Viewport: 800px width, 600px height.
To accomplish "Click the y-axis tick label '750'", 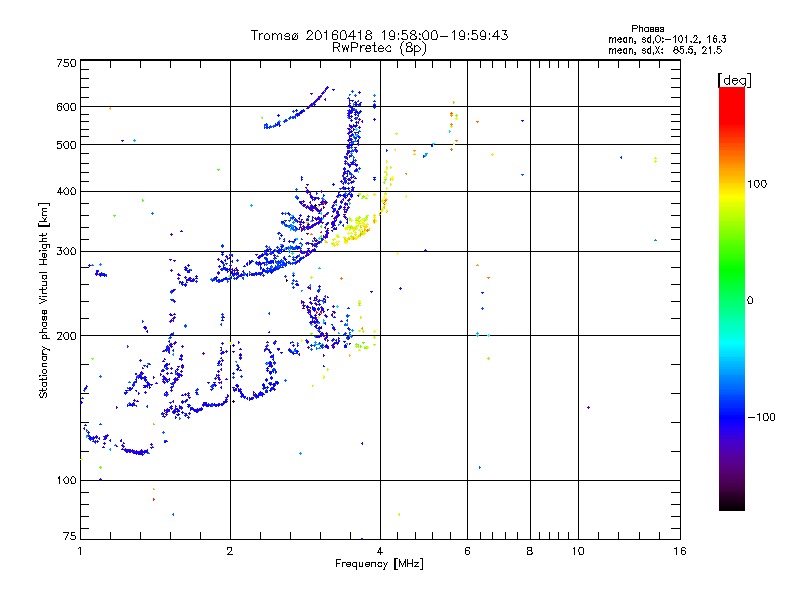I will [x=66, y=63].
